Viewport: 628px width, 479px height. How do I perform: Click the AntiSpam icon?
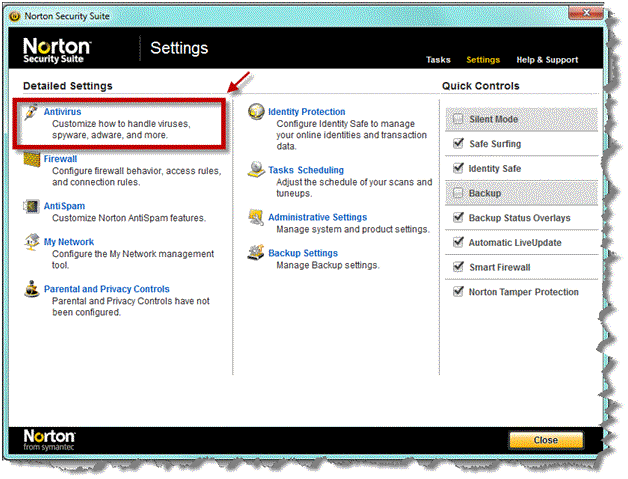31,206
